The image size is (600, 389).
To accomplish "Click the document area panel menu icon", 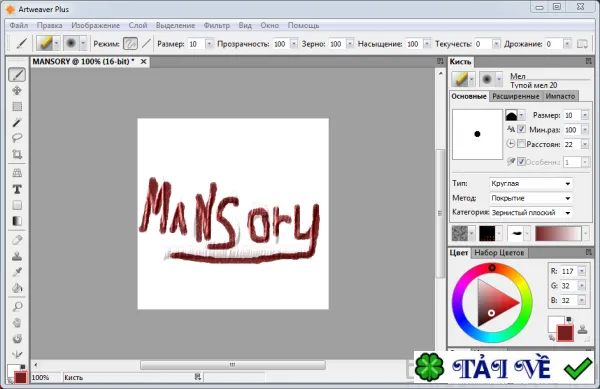I will (440, 61).
